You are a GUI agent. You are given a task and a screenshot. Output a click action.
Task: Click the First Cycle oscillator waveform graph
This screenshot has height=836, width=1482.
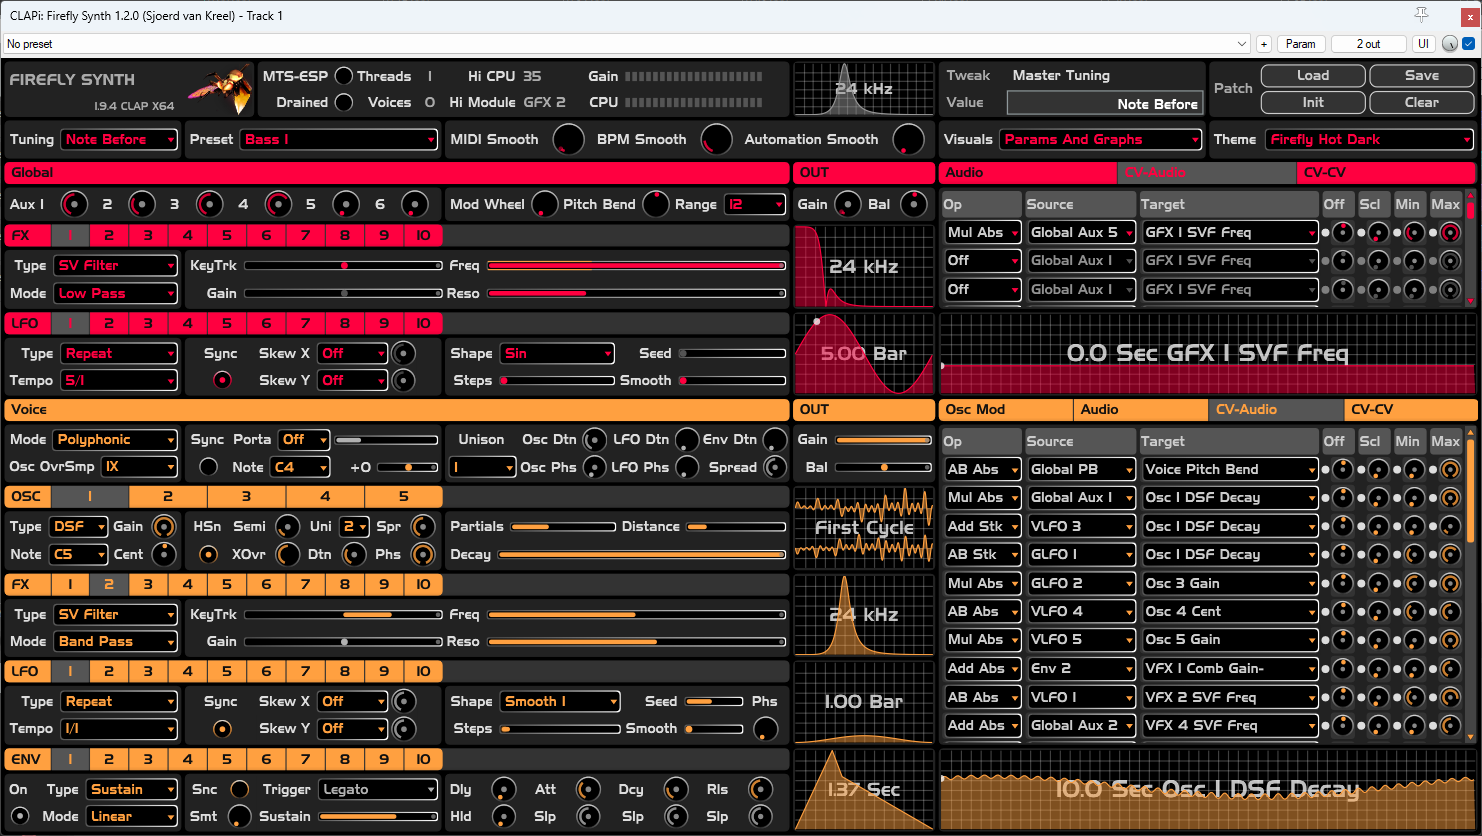(x=864, y=527)
